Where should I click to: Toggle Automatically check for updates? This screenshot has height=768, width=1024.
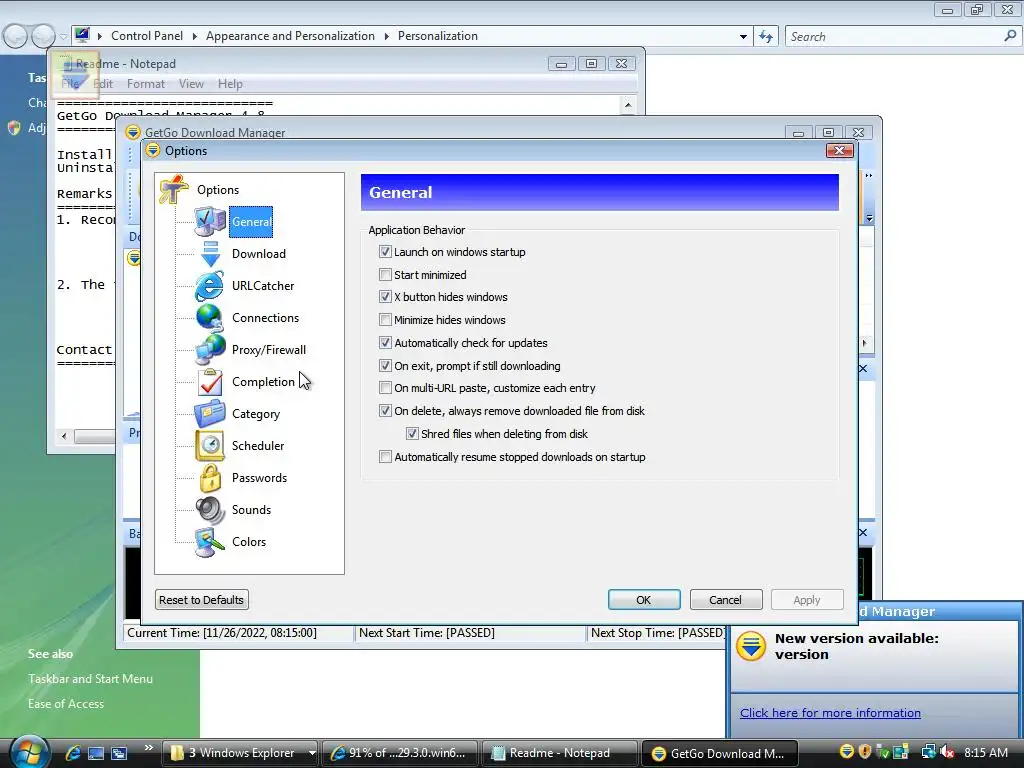click(385, 343)
